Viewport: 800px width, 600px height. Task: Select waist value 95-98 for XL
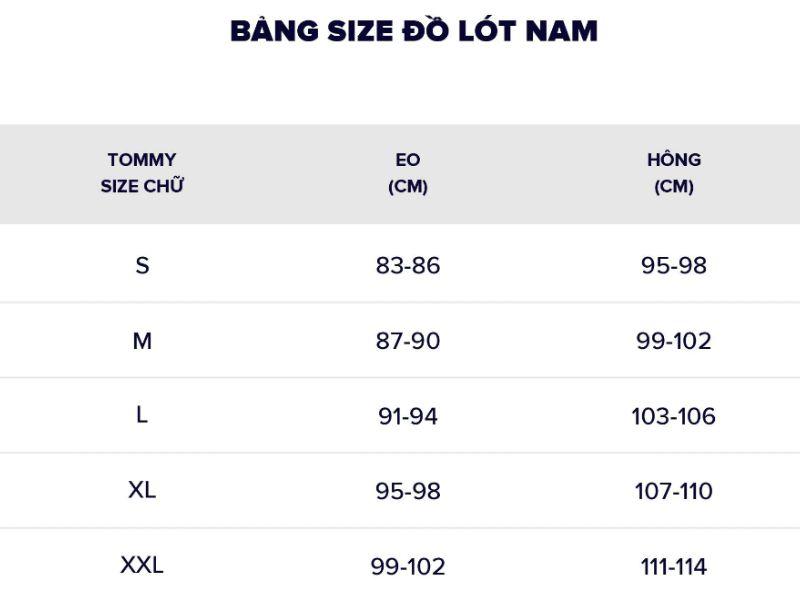pyautogui.click(x=408, y=491)
